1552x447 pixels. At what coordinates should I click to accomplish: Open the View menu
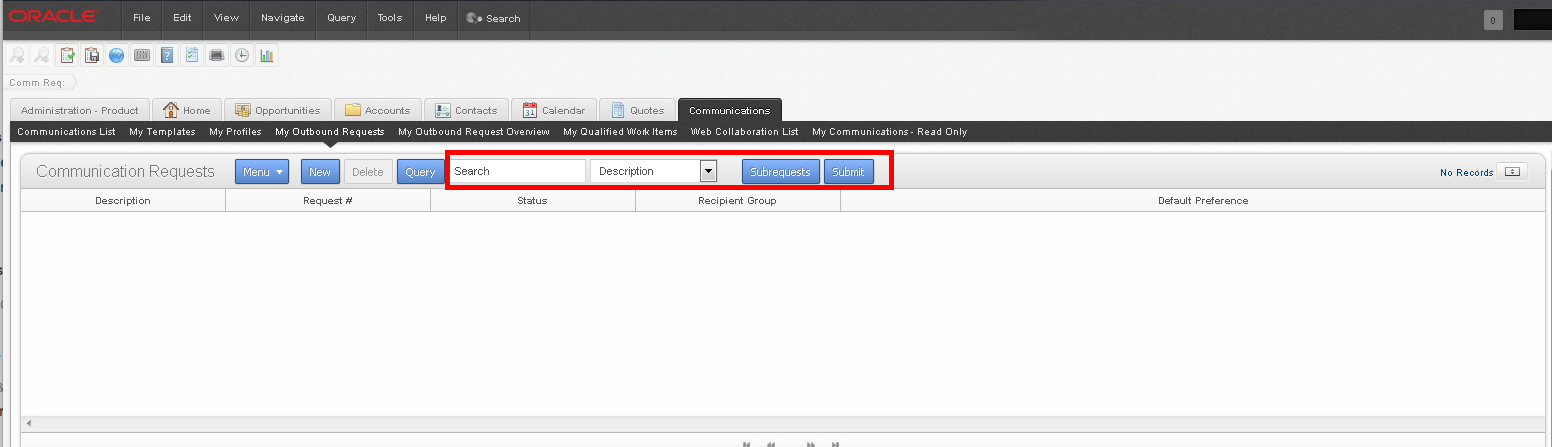(x=226, y=18)
